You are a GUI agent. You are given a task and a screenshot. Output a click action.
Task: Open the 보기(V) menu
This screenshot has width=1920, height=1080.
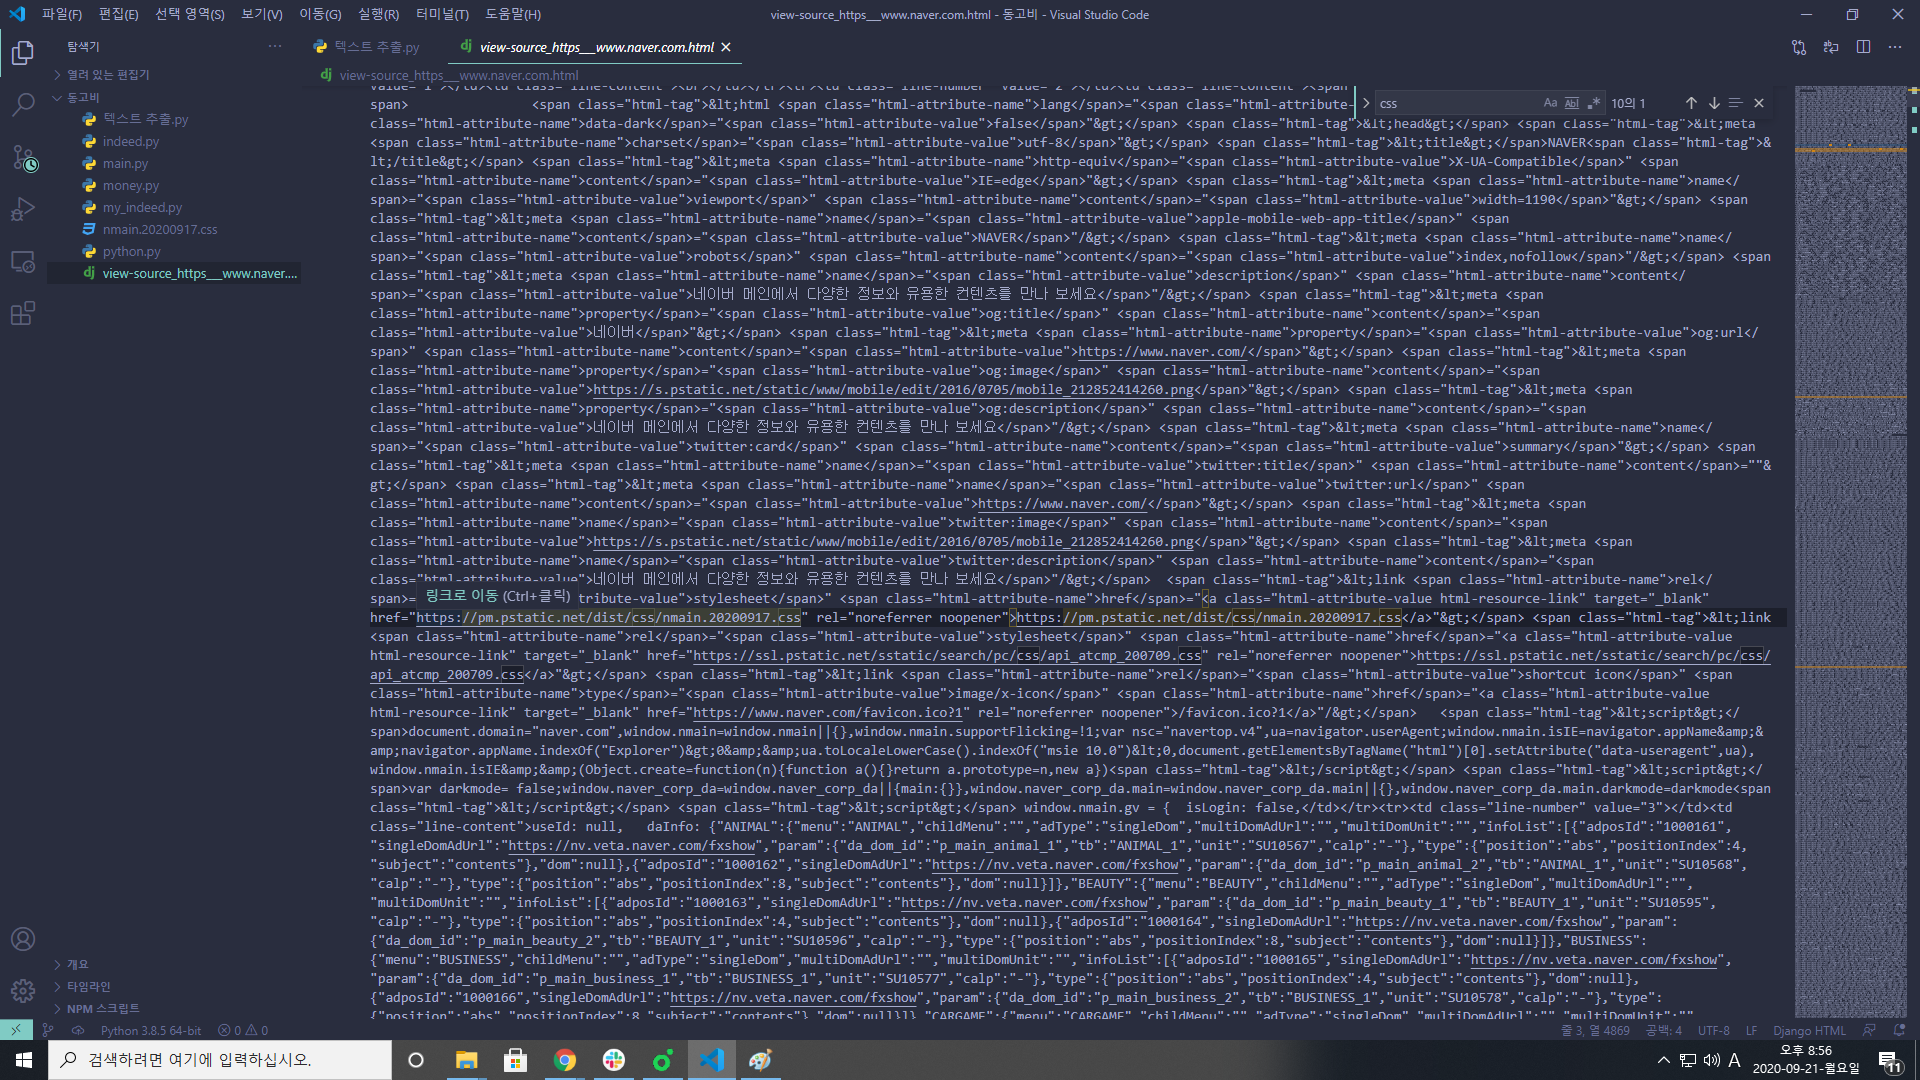point(262,14)
